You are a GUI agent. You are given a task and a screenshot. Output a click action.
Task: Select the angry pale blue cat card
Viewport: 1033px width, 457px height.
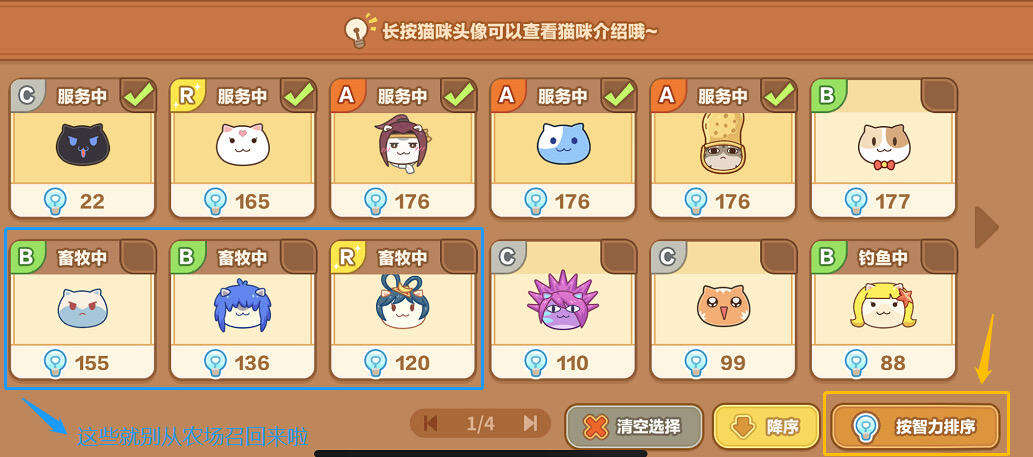(82, 309)
